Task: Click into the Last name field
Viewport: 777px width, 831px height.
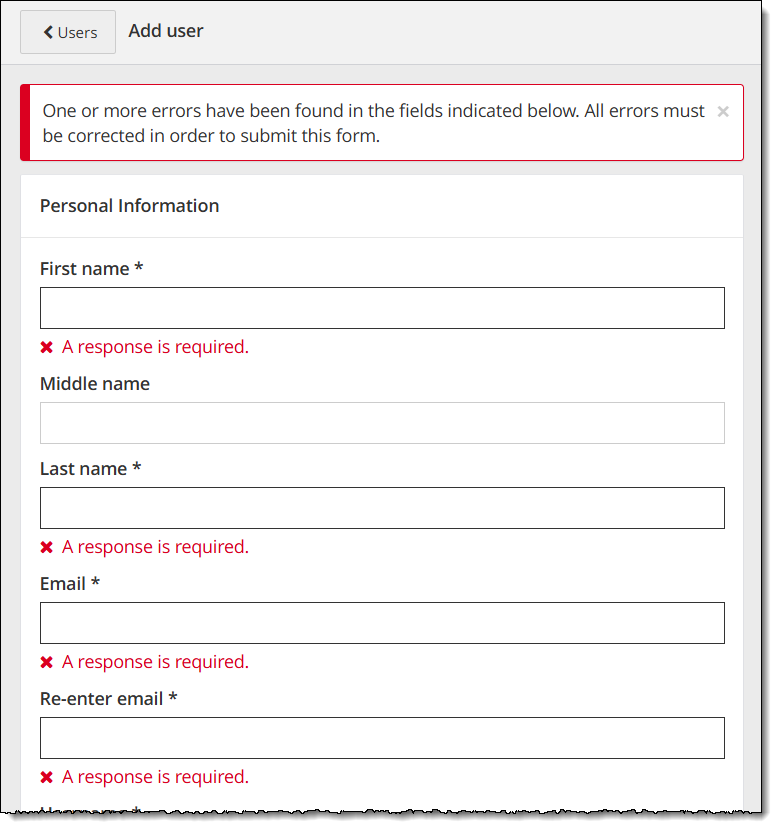Action: point(382,508)
